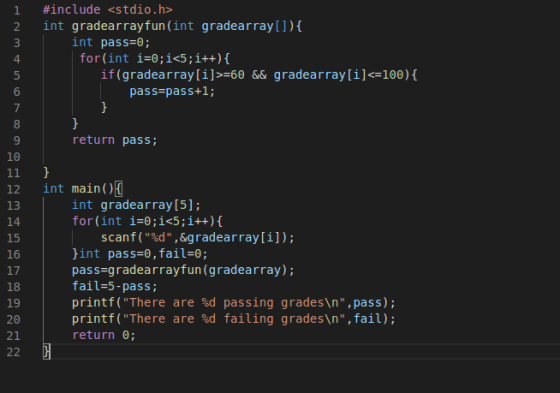Click line number 1 in the gutter
560x393 pixels.
coord(17,10)
